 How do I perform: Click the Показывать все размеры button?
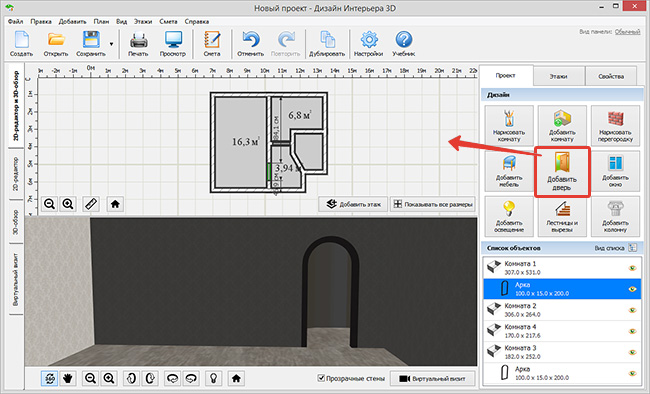coord(432,204)
